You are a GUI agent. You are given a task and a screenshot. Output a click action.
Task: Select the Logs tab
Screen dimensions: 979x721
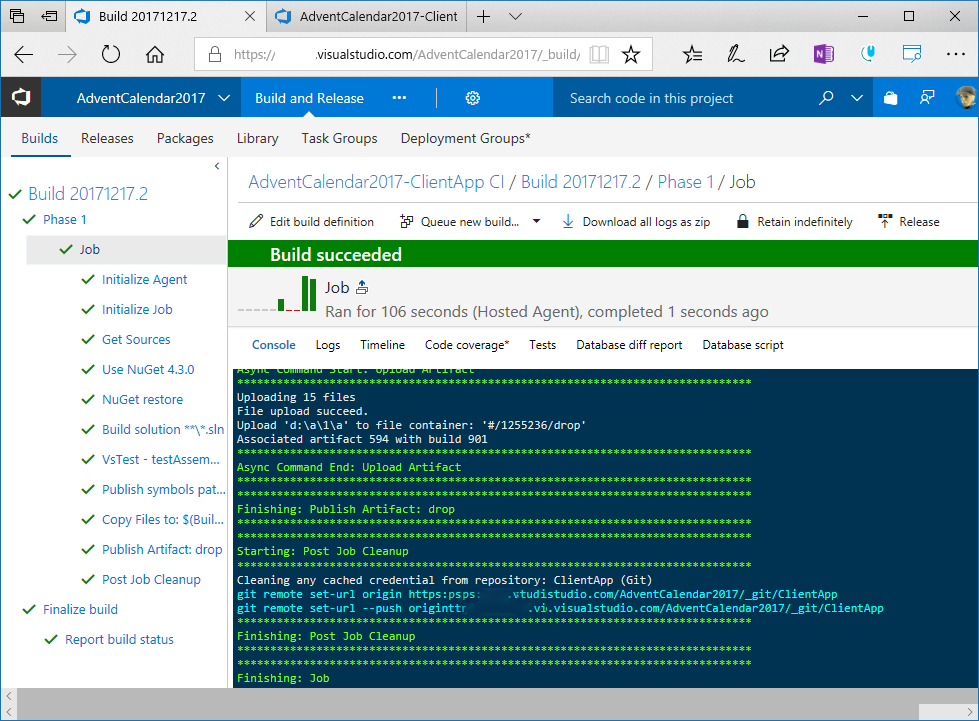click(328, 345)
